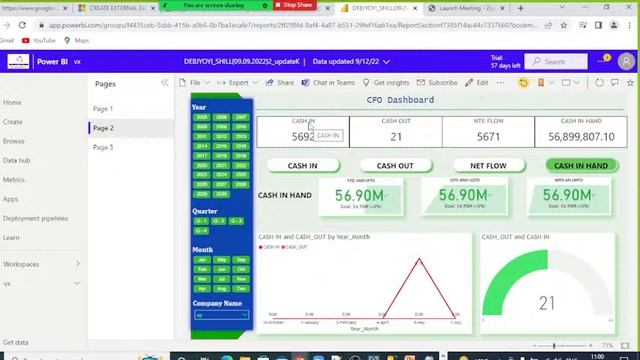Open the notifications icon in Power BI header
This screenshot has height=360, width=640.
pos(603,60)
